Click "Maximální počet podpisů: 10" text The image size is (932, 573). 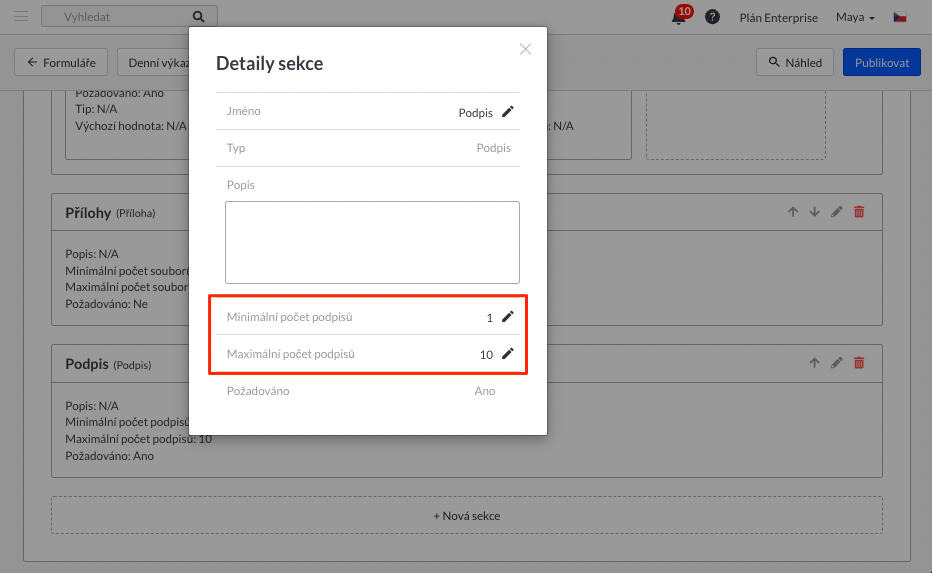[138, 439]
